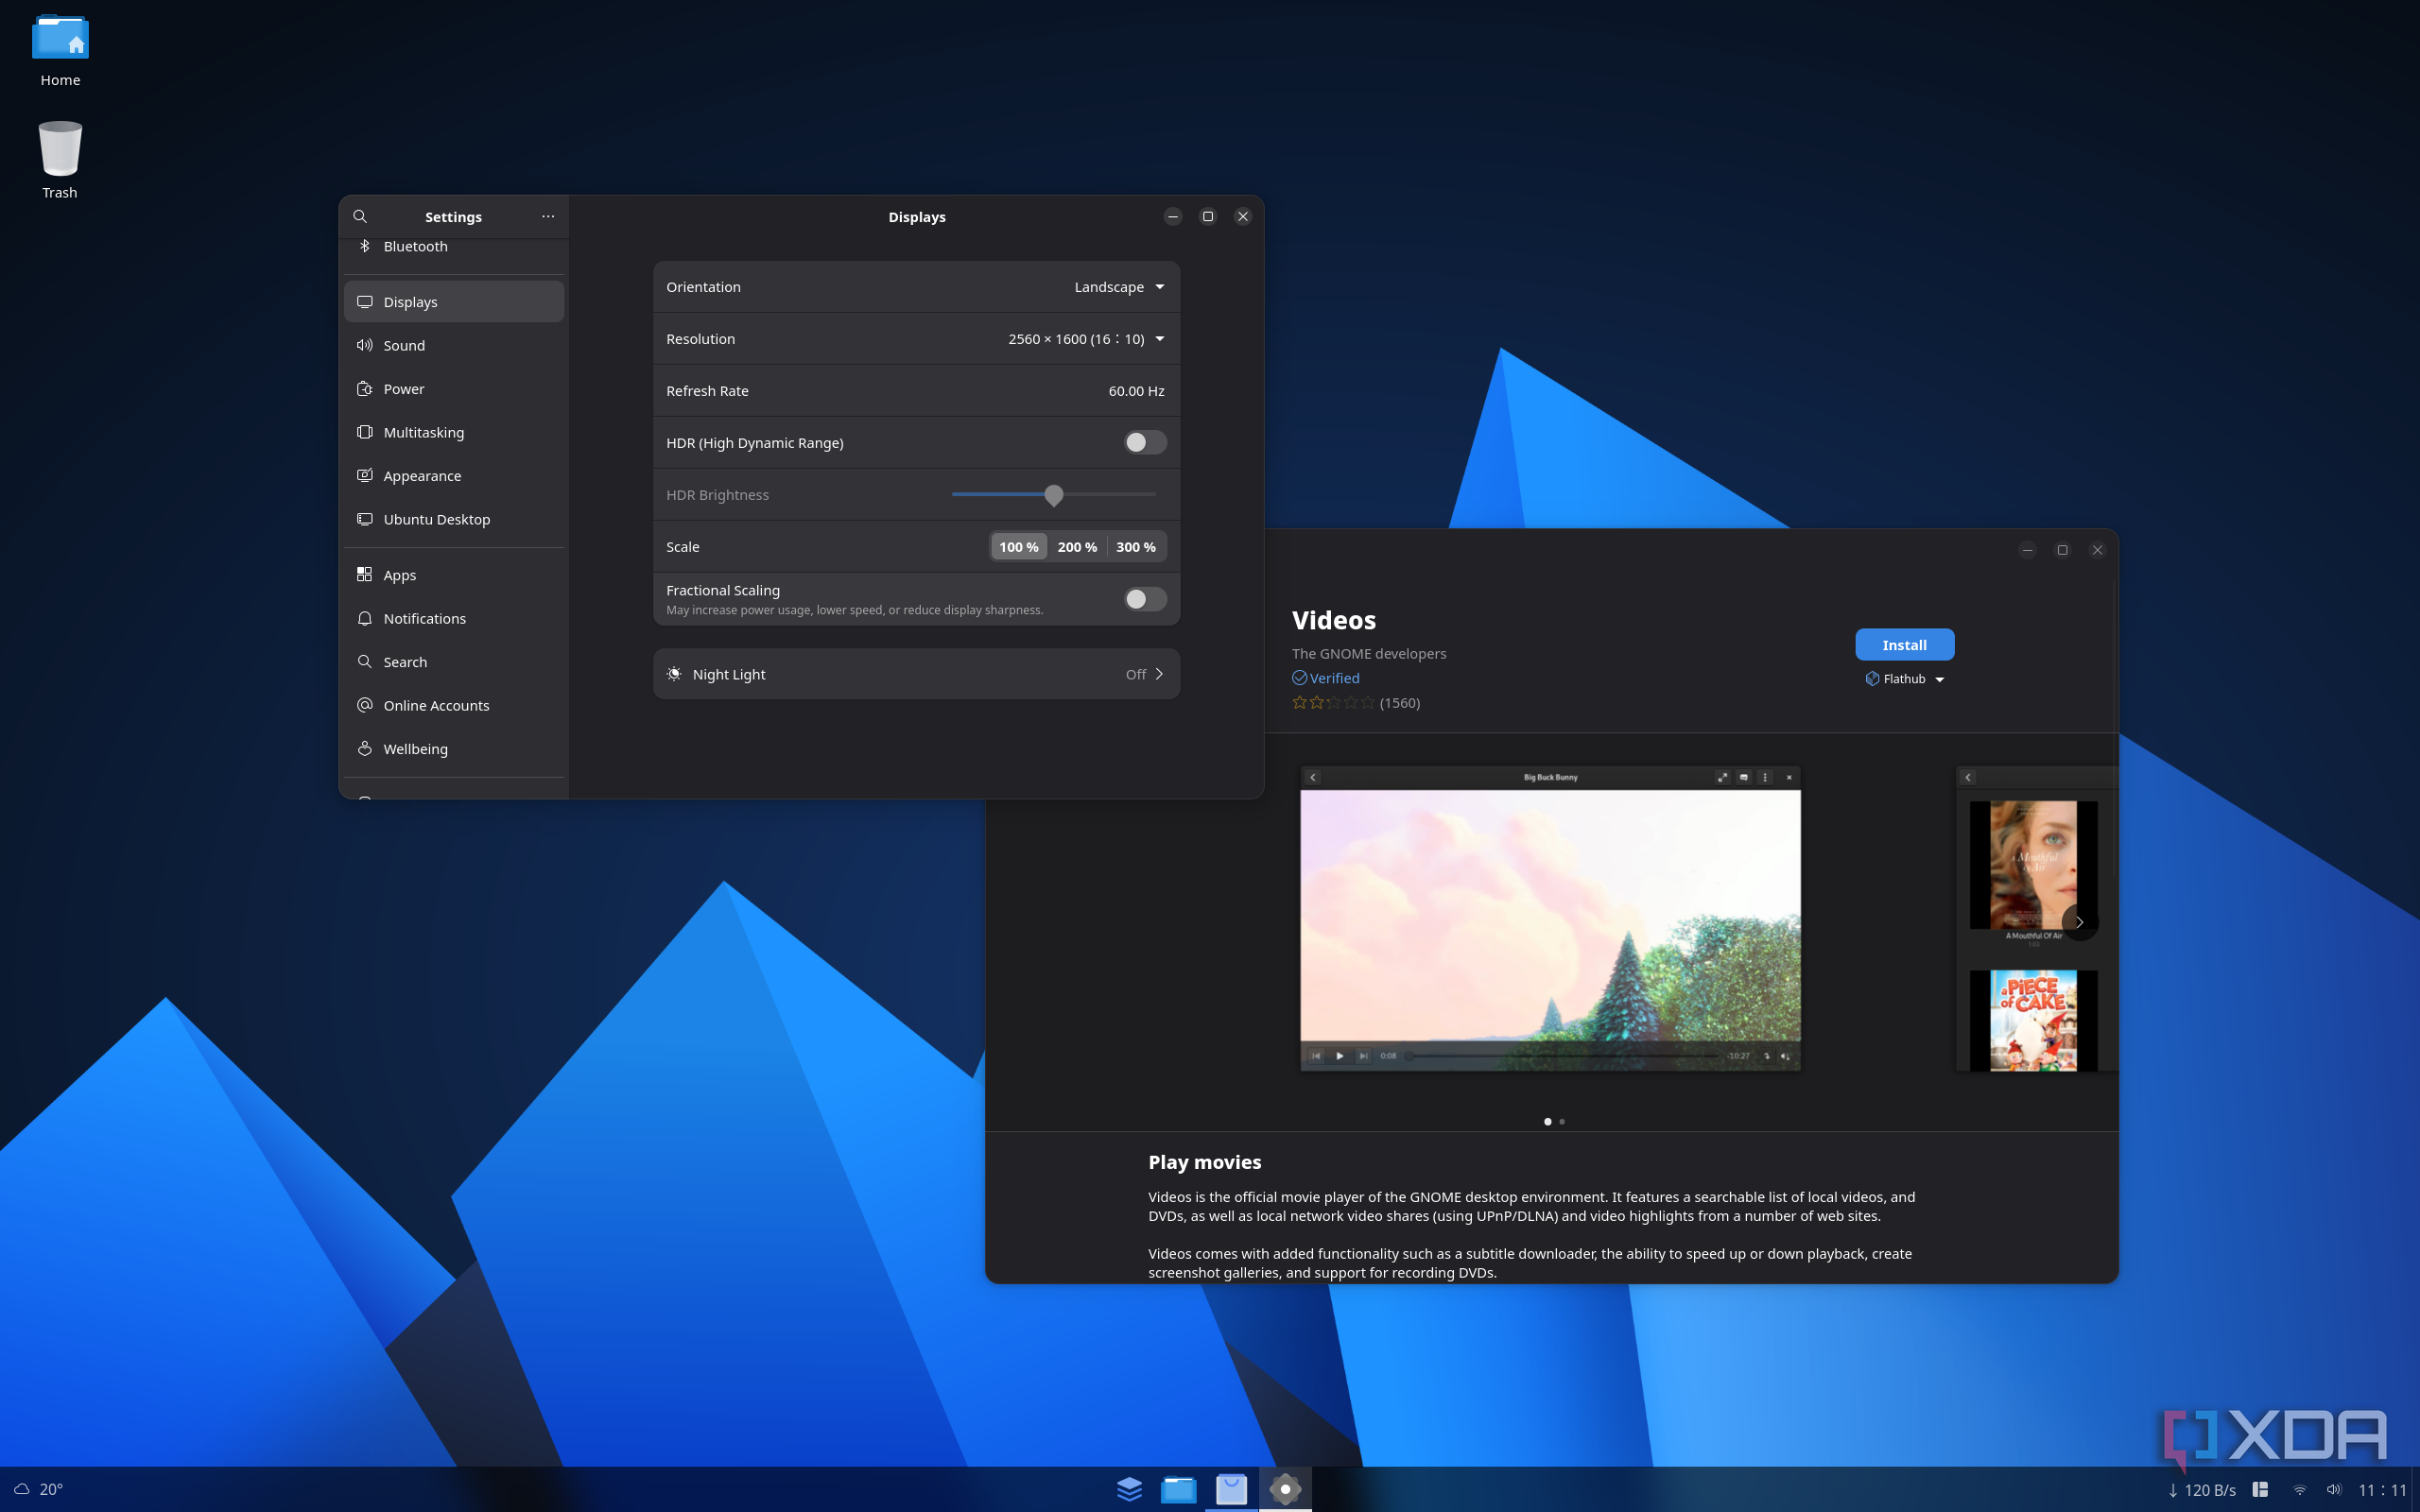
Task: Adjust the HDR Brightness slider
Action: click(x=1053, y=495)
